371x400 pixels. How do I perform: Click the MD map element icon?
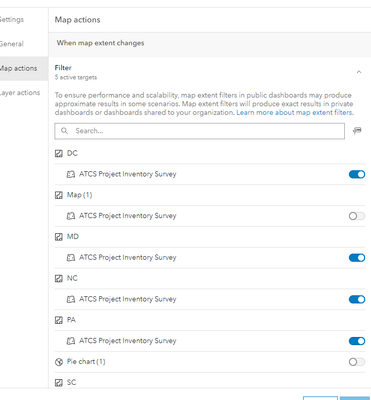[x=59, y=237]
